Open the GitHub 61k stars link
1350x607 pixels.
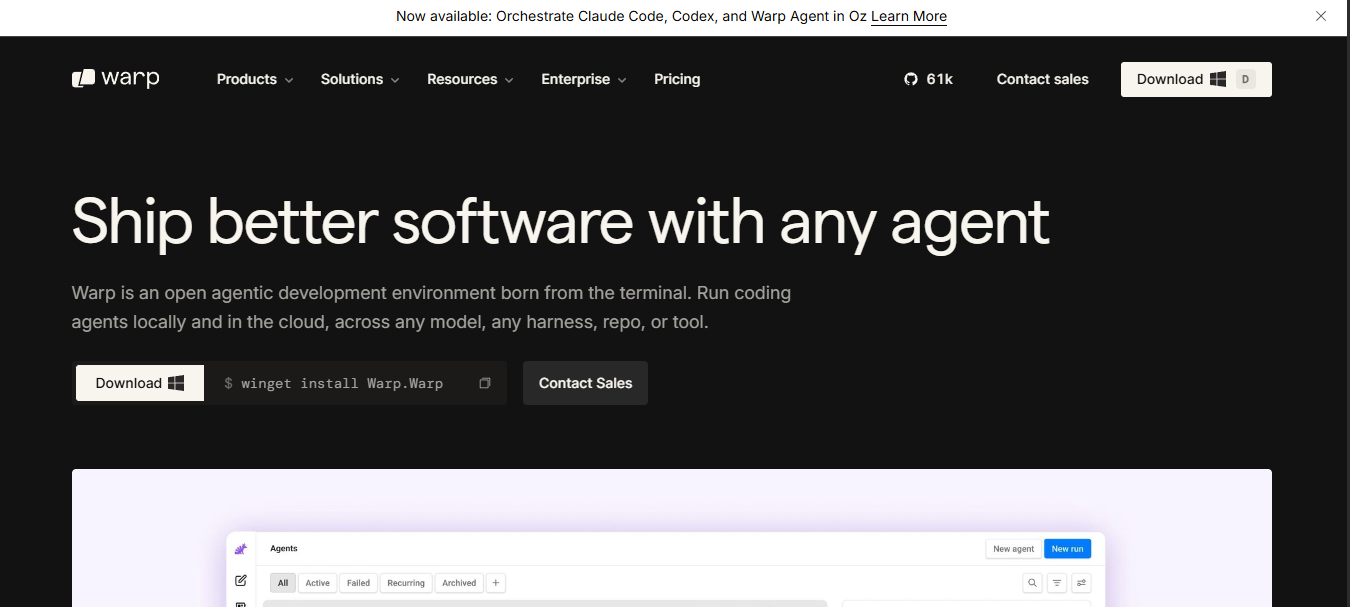(928, 79)
